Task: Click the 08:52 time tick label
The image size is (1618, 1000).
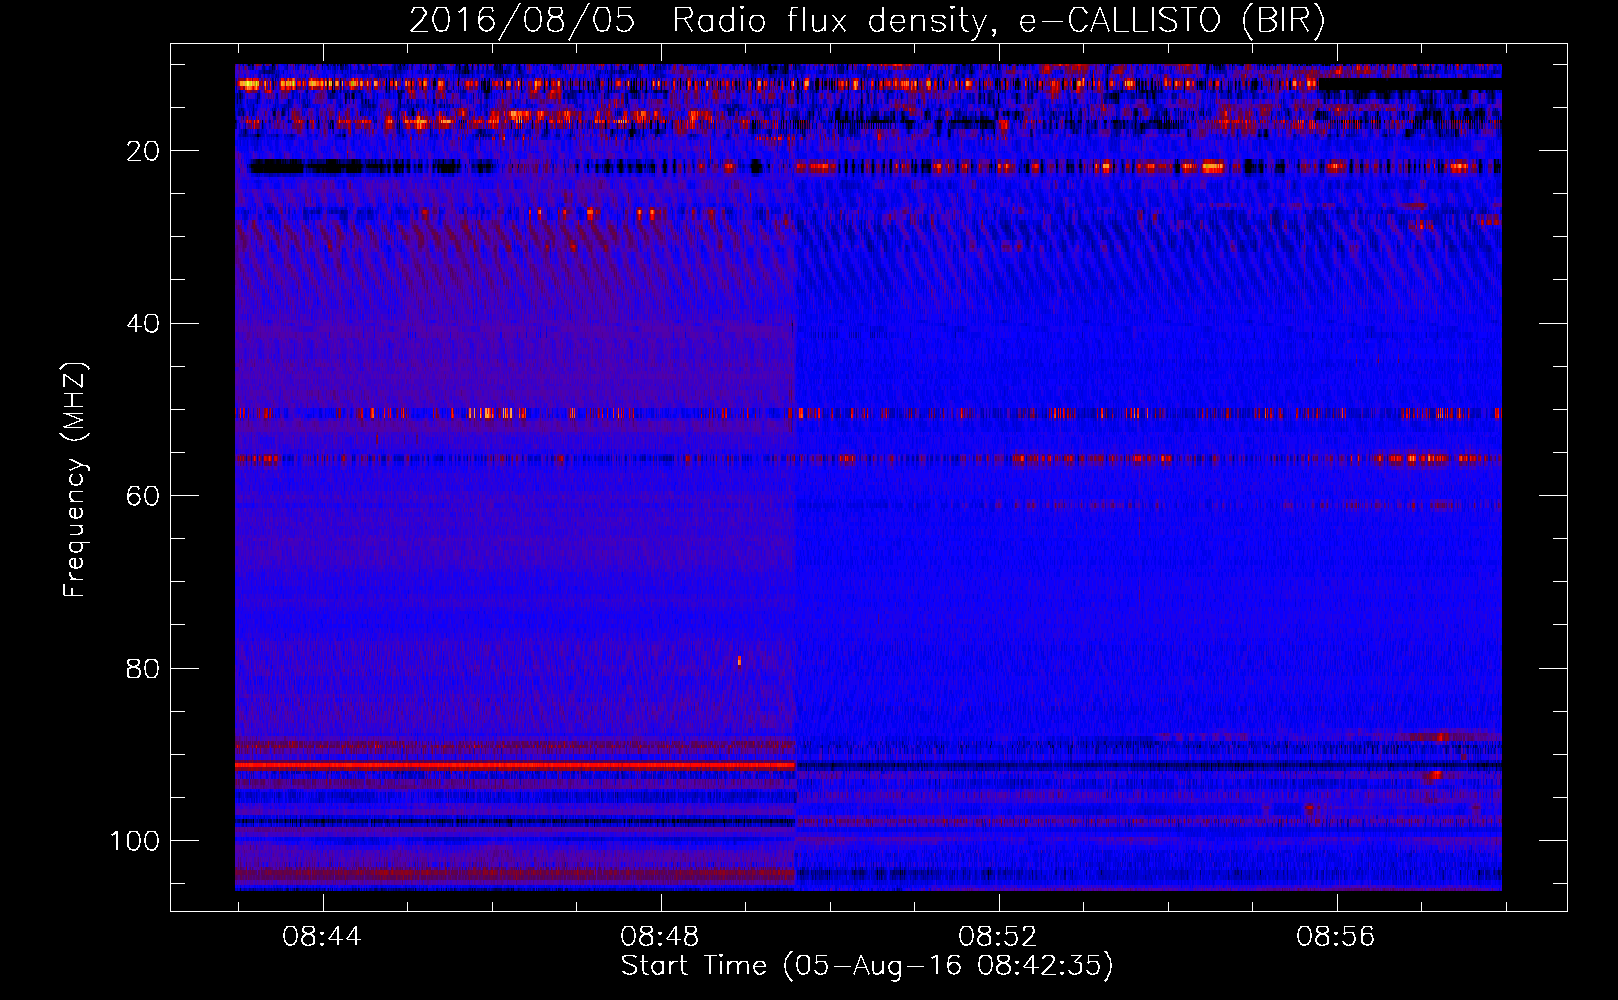Action: [998, 937]
